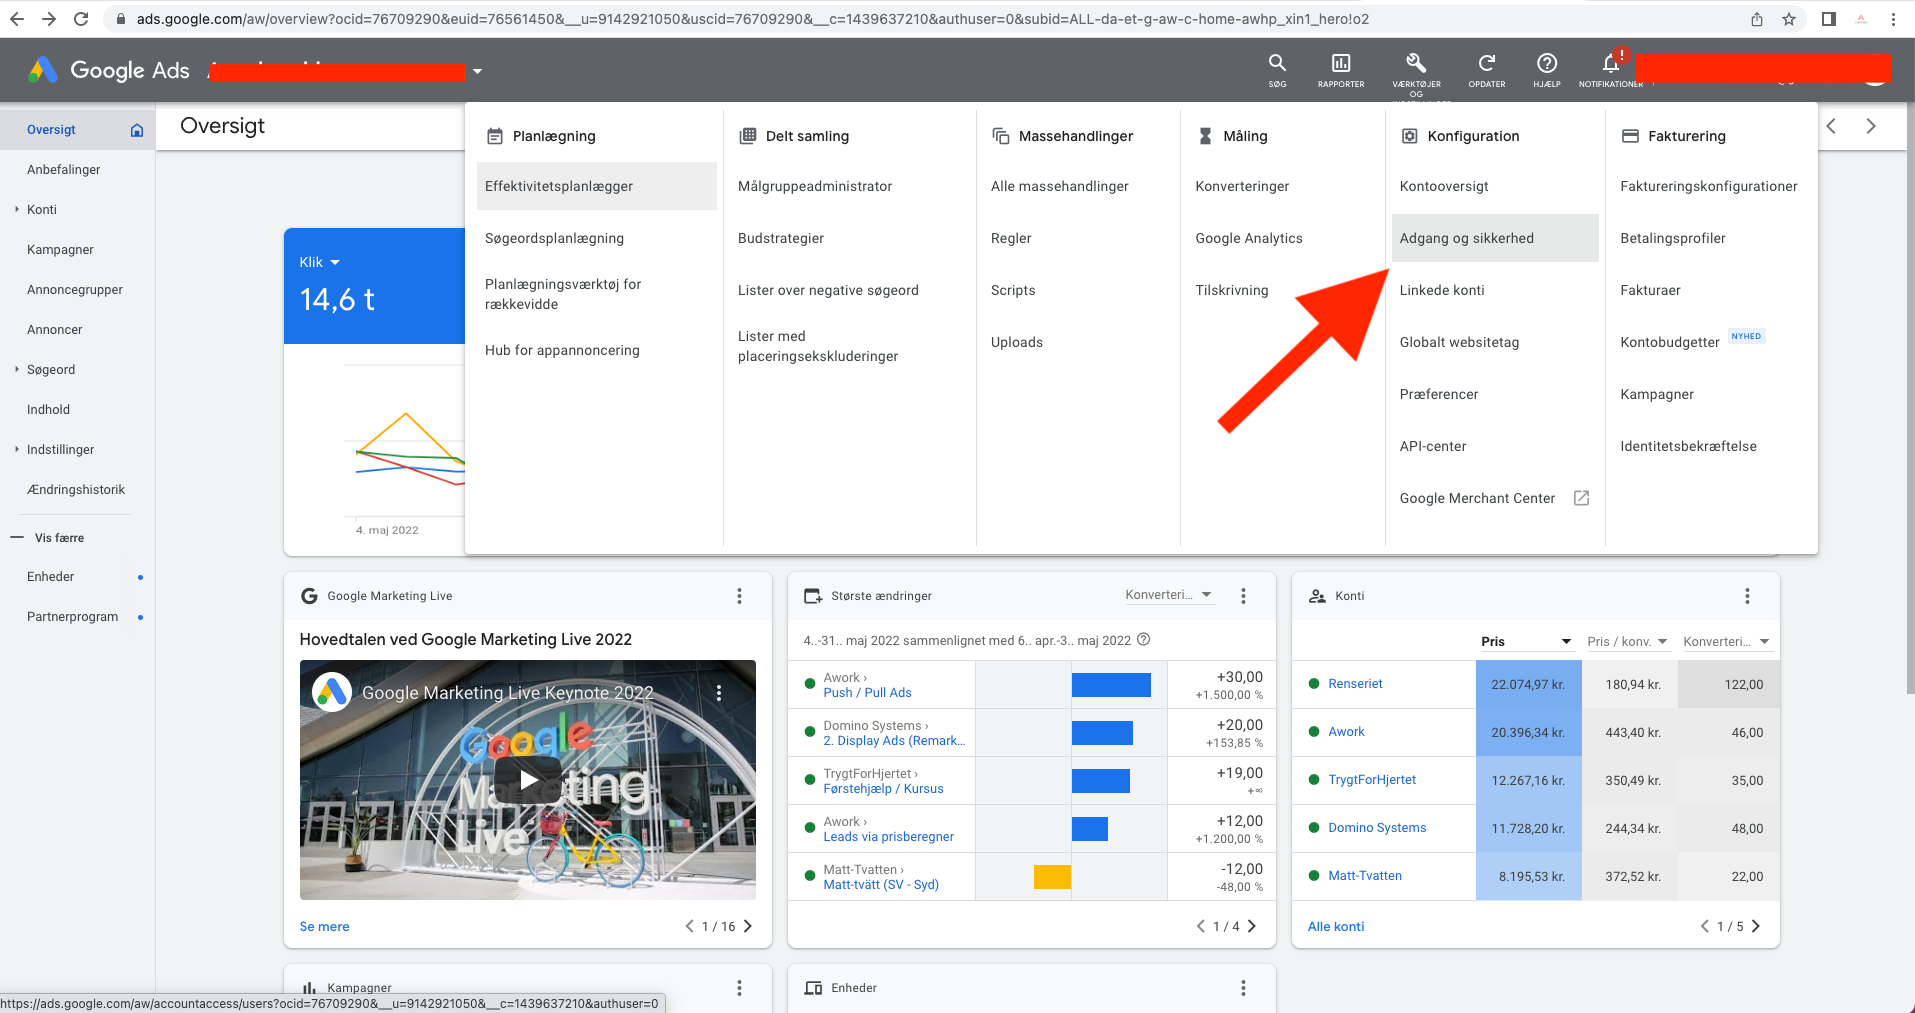
Task: Open Anbefalinger in the left sidebar
Action: click(x=64, y=170)
